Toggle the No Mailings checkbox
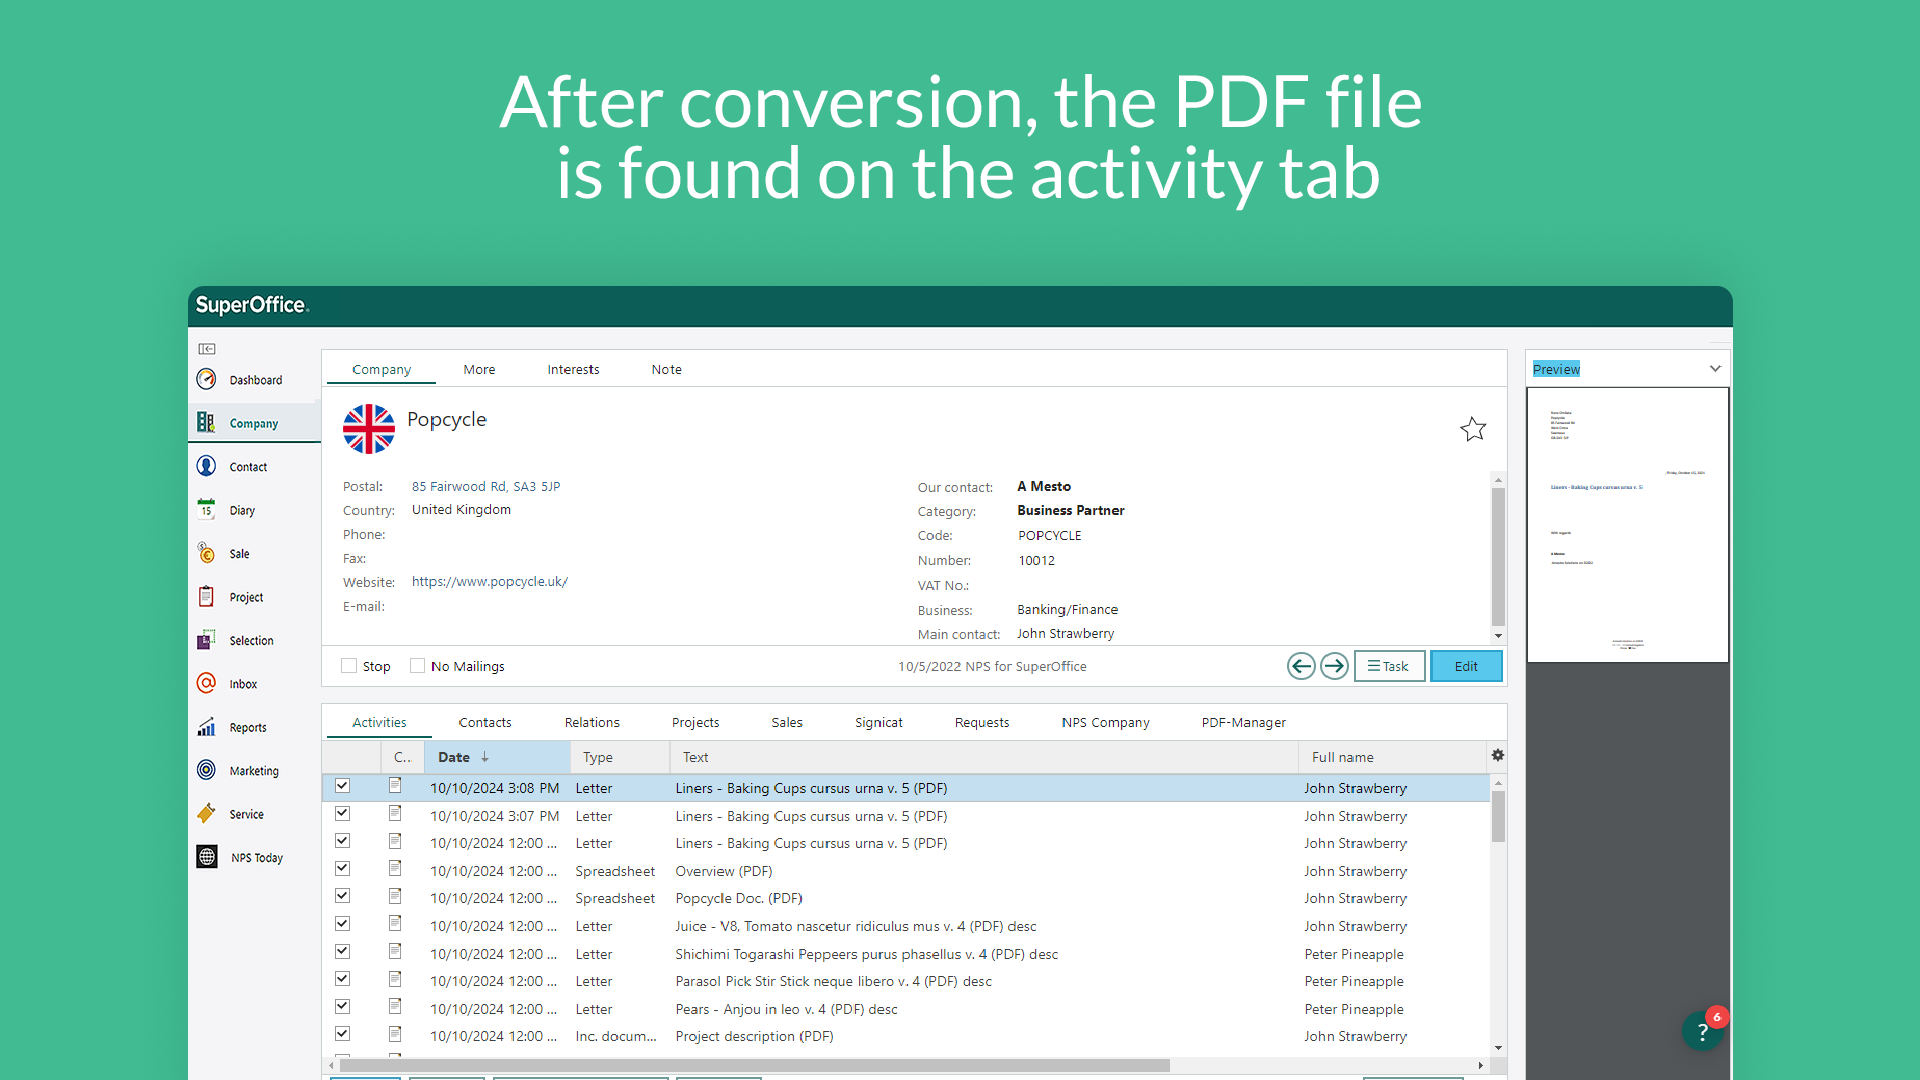Viewport: 1920px width, 1080px height. click(x=418, y=666)
